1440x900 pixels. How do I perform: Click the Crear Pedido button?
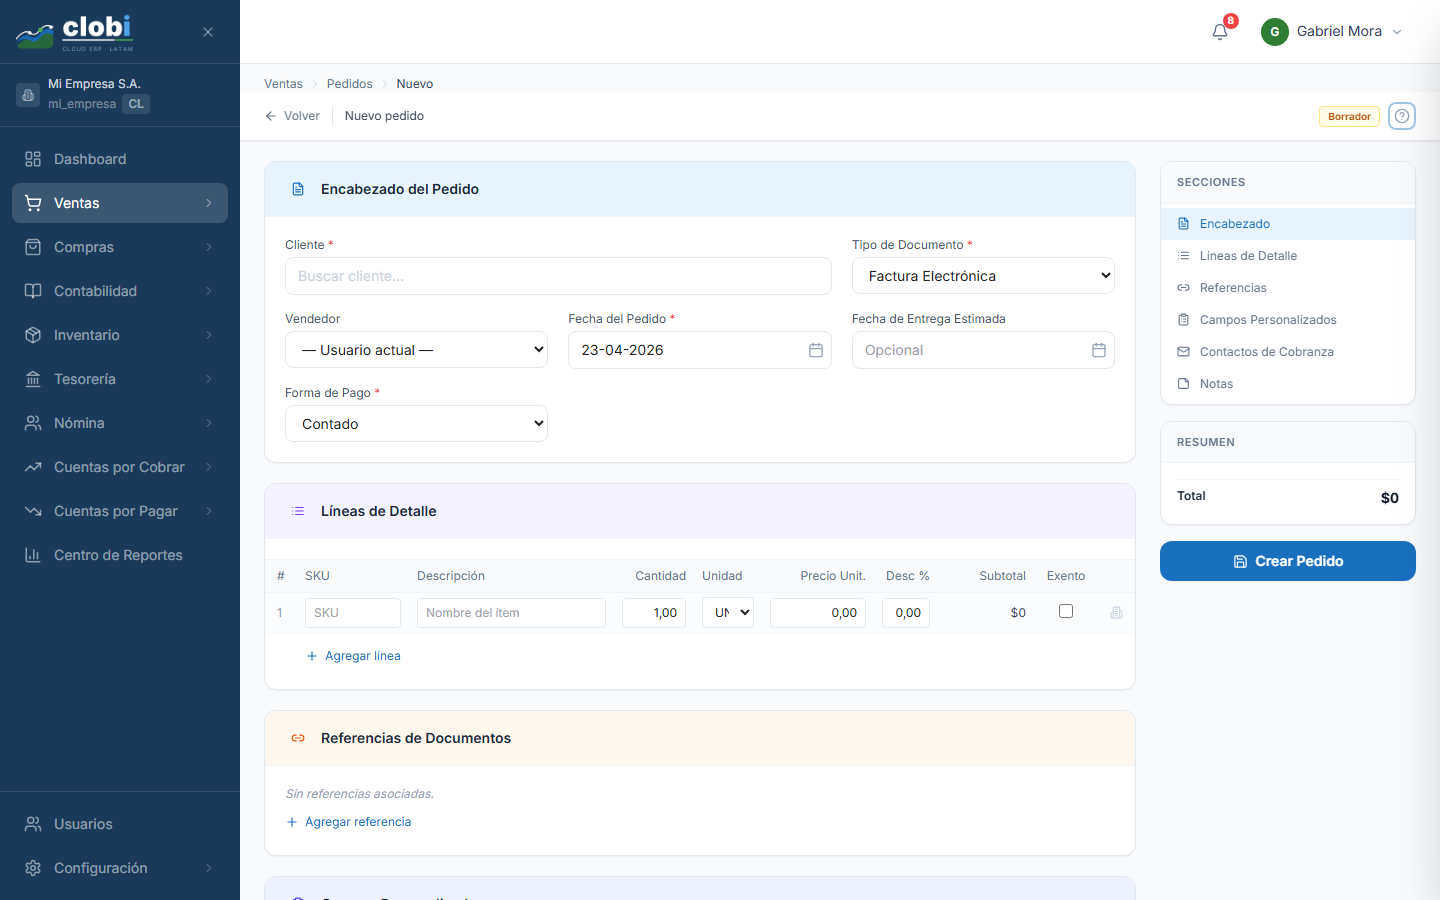(x=1288, y=561)
